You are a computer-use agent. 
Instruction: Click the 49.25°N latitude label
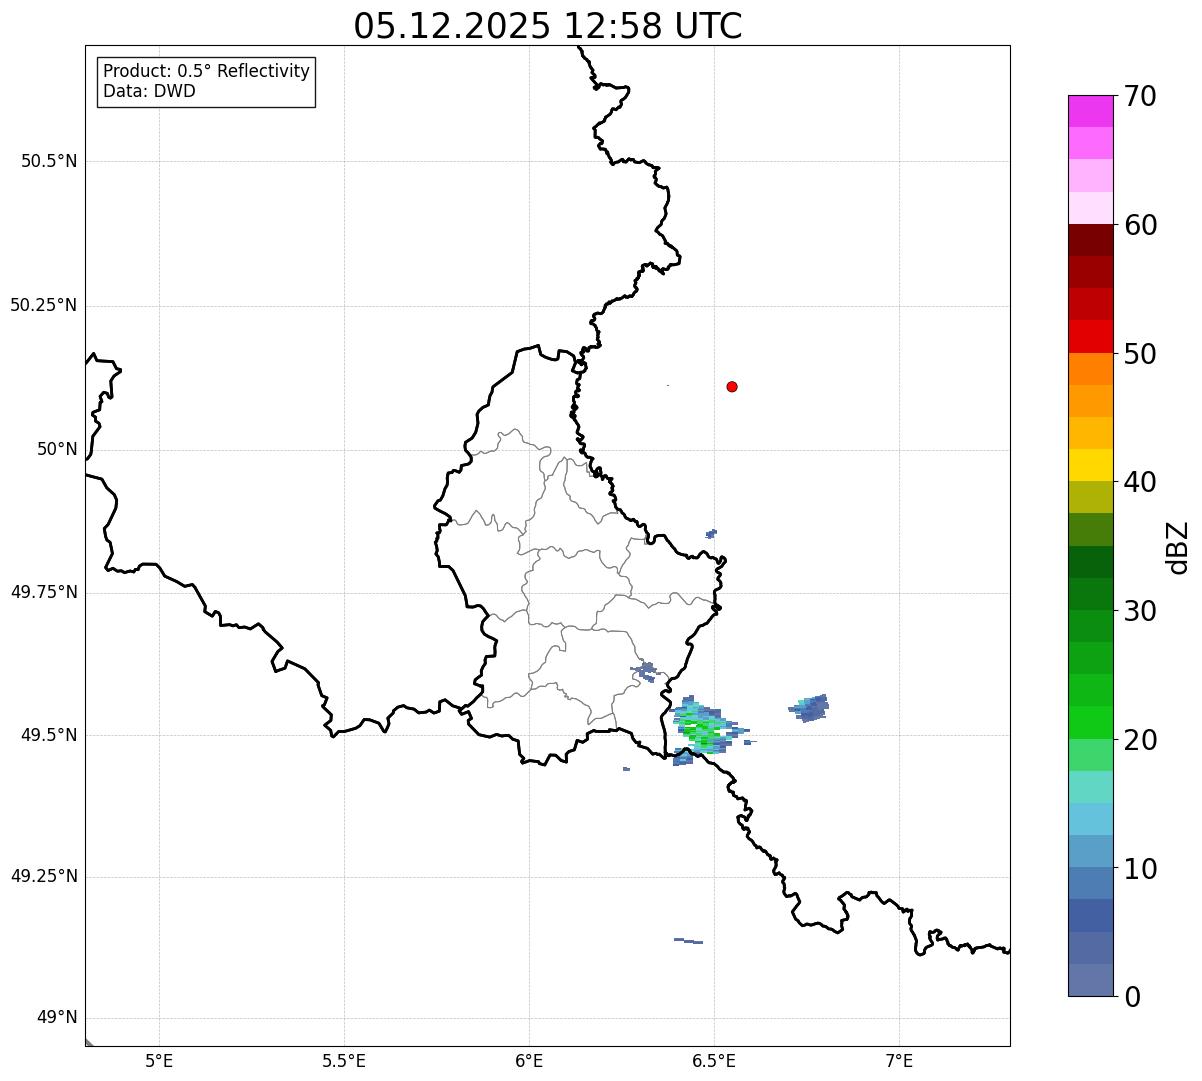(x=44, y=877)
